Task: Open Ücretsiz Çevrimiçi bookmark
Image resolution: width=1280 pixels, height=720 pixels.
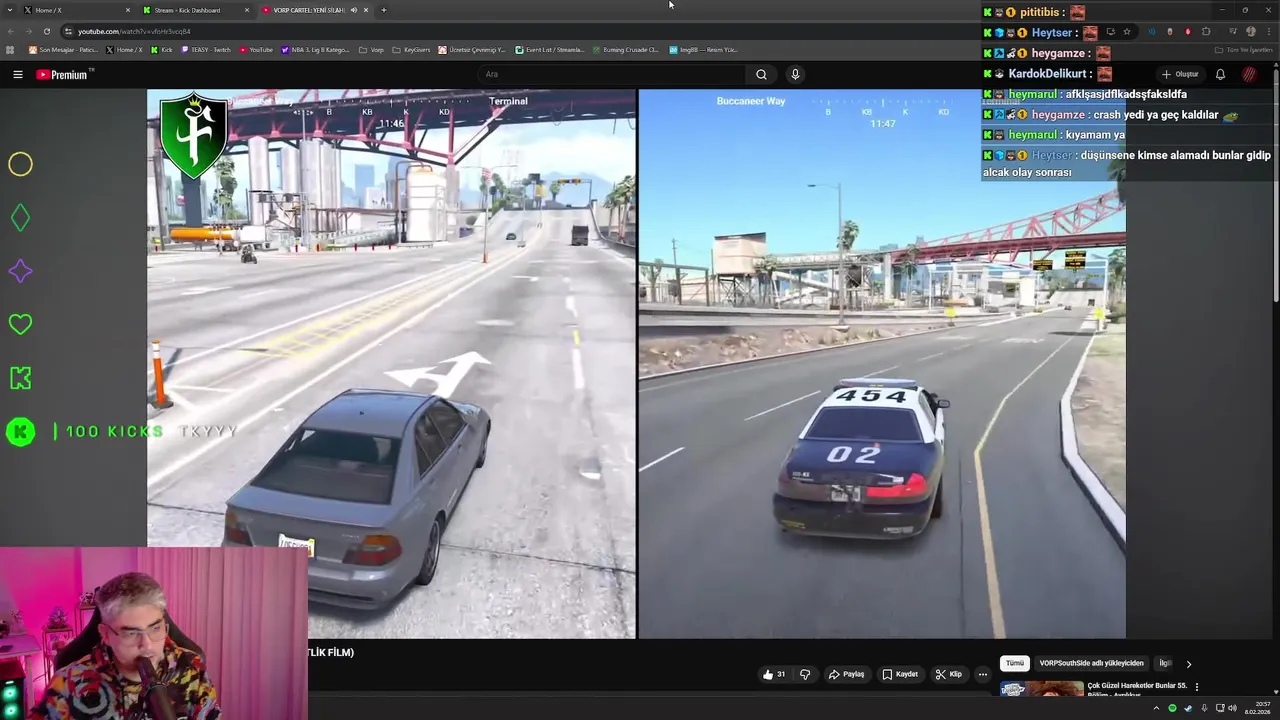Action: (x=473, y=49)
